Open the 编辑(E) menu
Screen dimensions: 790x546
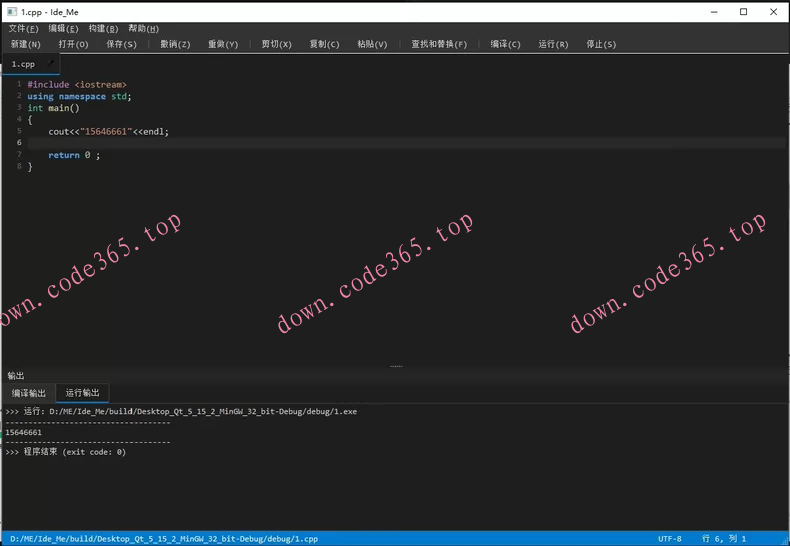(x=64, y=29)
